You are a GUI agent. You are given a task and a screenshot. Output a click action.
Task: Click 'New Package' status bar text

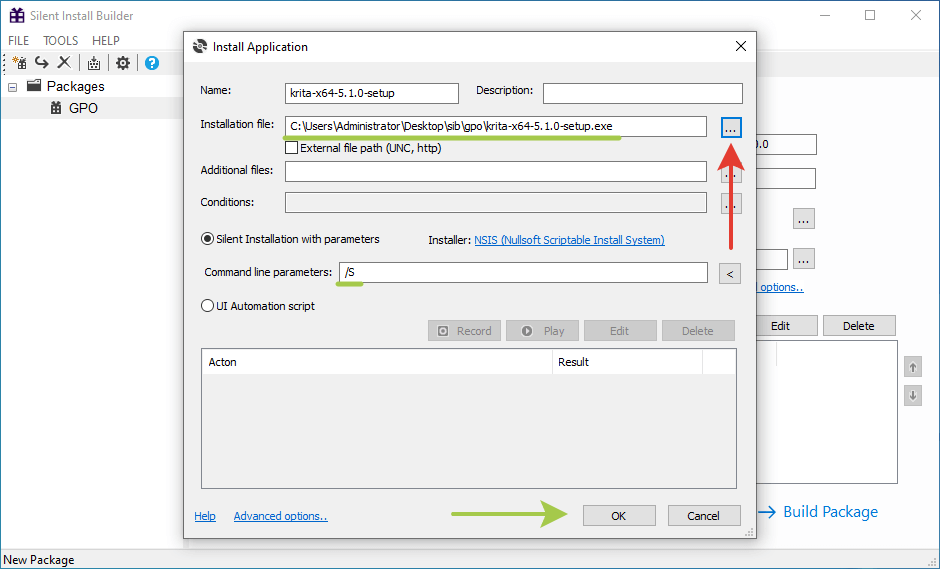click(x=39, y=559)
